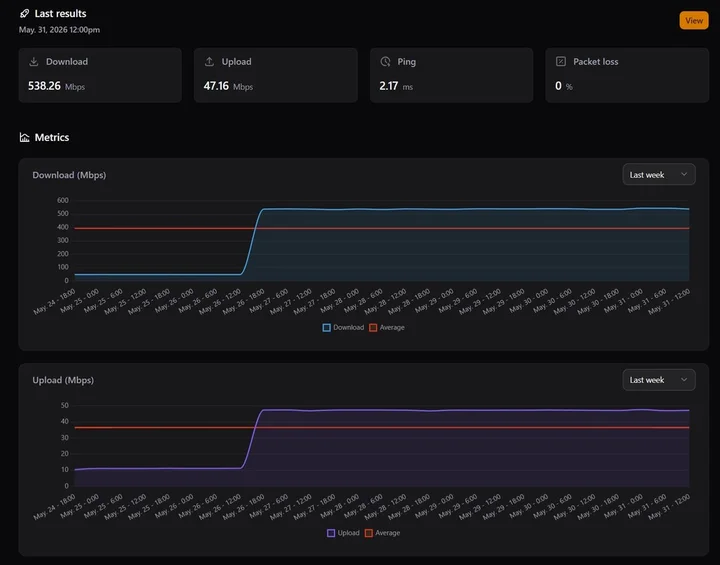Toggle Average series in upload chart legend
Screen dimensions: 720x565
tap(382, 533)
